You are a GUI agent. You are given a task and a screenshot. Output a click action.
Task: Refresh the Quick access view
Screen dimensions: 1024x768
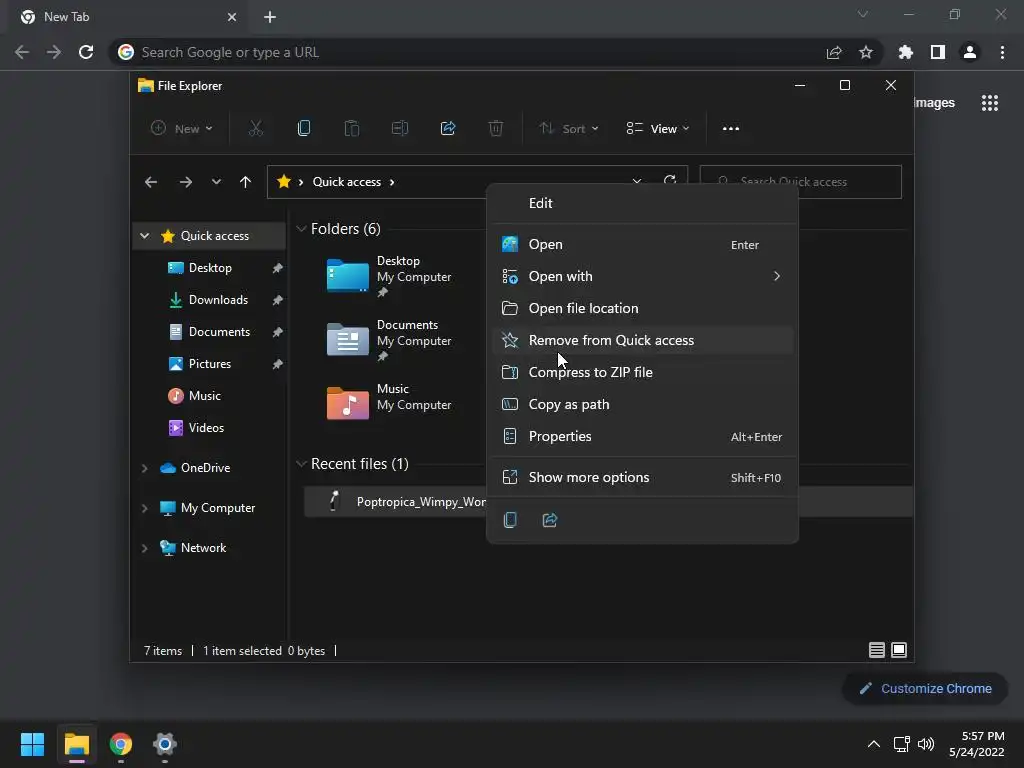(x=669, y=180)
